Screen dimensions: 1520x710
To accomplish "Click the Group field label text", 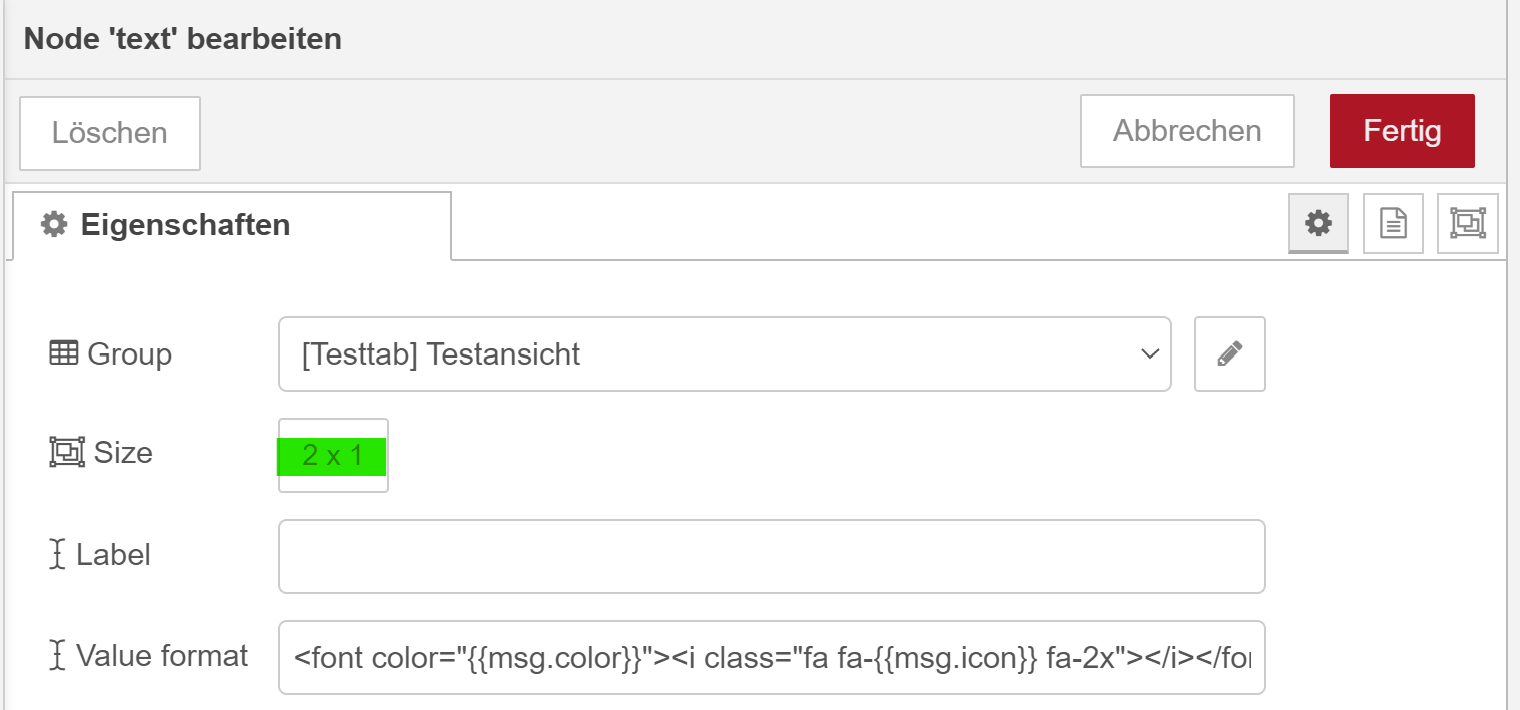I will point(130,354).
